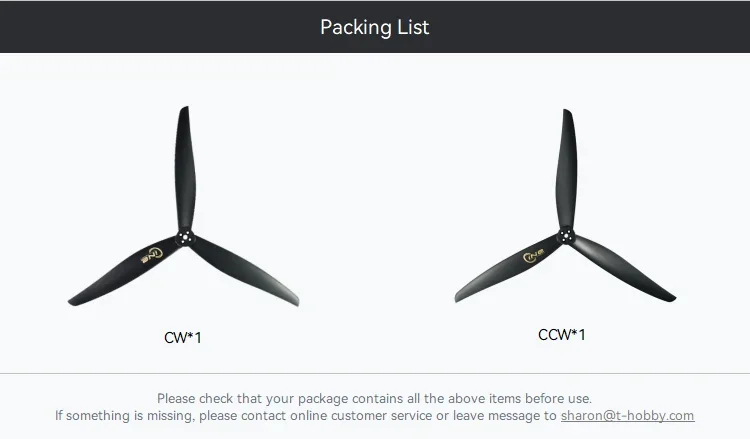Open the sharon@t-hobby.com email link
Image resolution: width=750 pixels, height=439 pixels.
click(627, 415)
